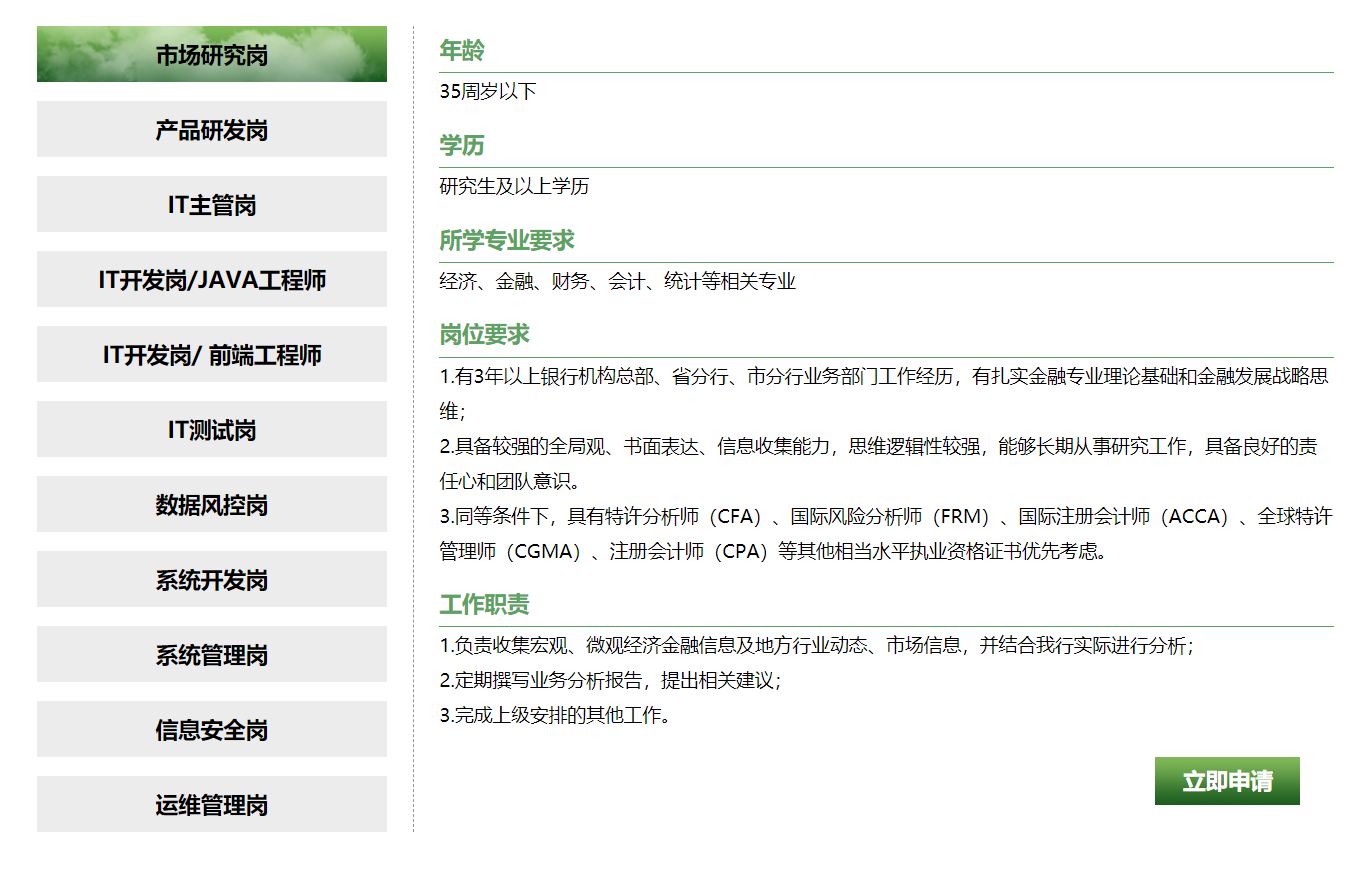The height and width of the screenshot is (884, 1370).
Task: Click the 35周岁以下 age text
Action: (x=488, y=92)
